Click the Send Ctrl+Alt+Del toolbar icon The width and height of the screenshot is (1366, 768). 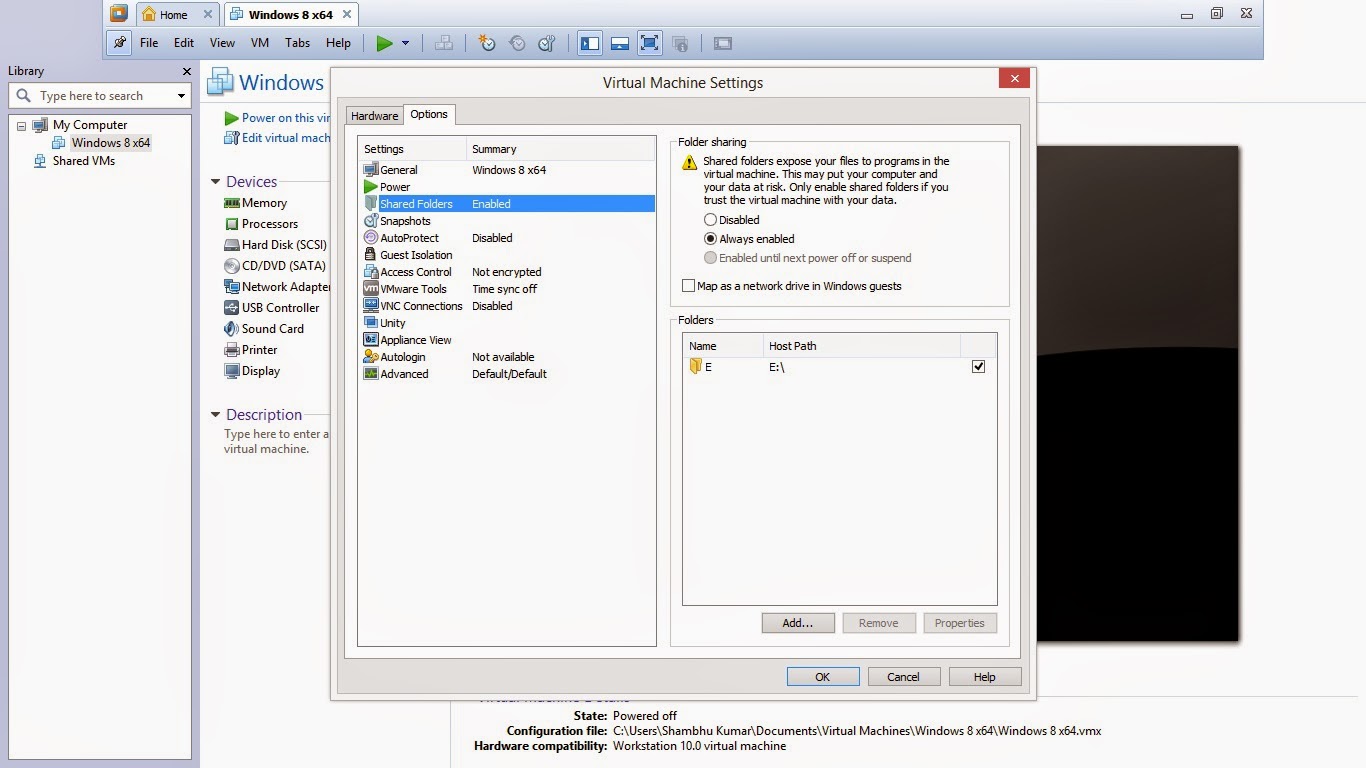pyautogui.click(x=443, y=43)
